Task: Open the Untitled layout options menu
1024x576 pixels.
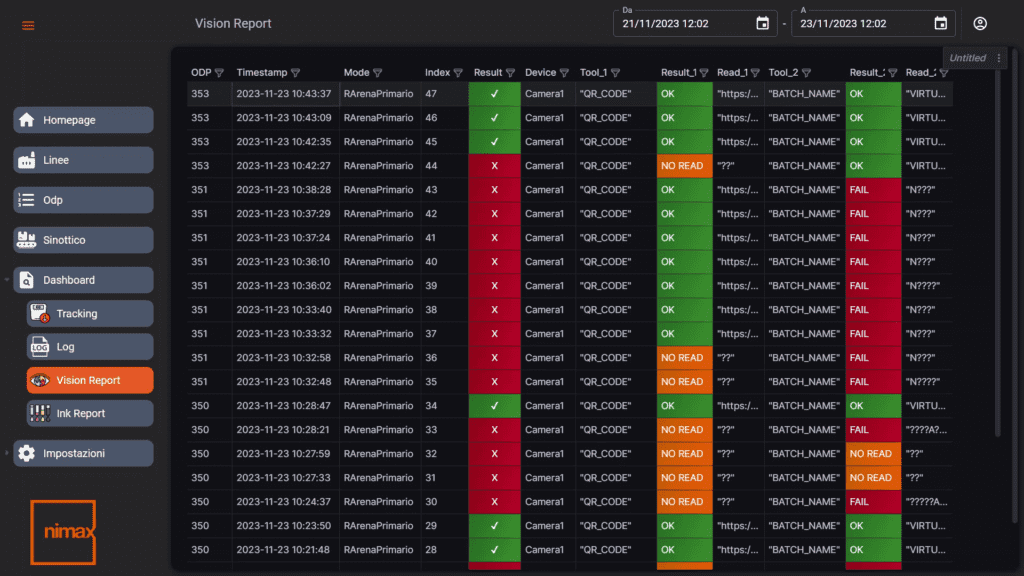Action: point(999,58)
